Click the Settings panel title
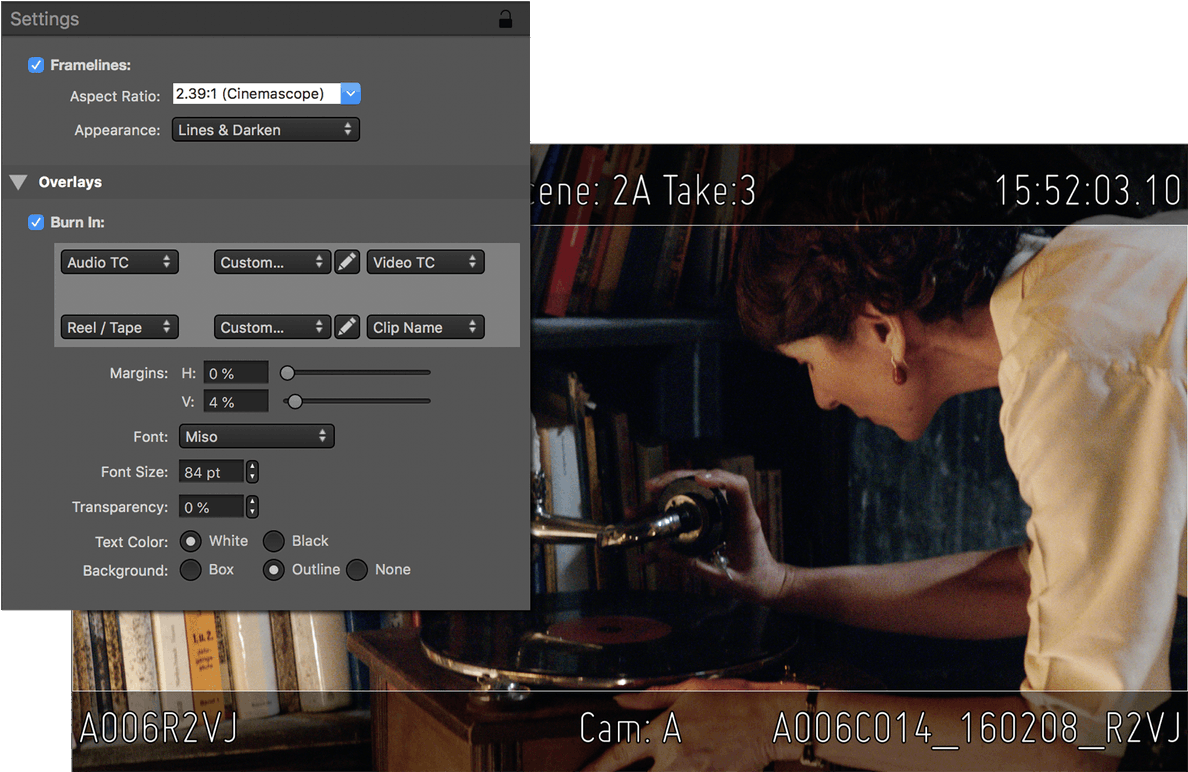Viewport: 1188px width, 772px height. pos(45,19)
